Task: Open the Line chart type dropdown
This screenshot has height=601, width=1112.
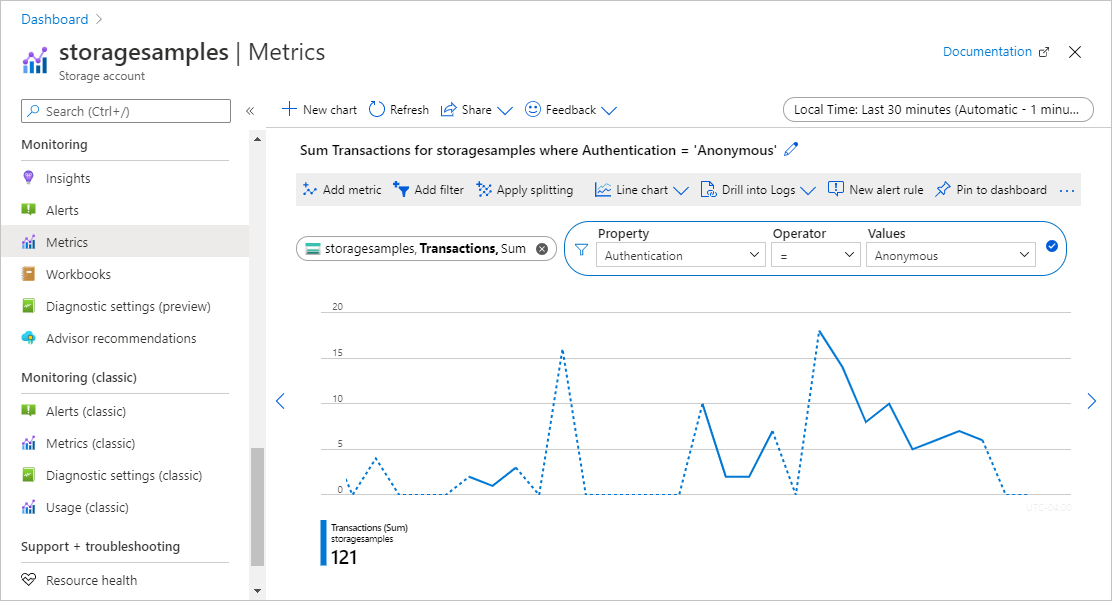Action: click(x=642, y=189)
